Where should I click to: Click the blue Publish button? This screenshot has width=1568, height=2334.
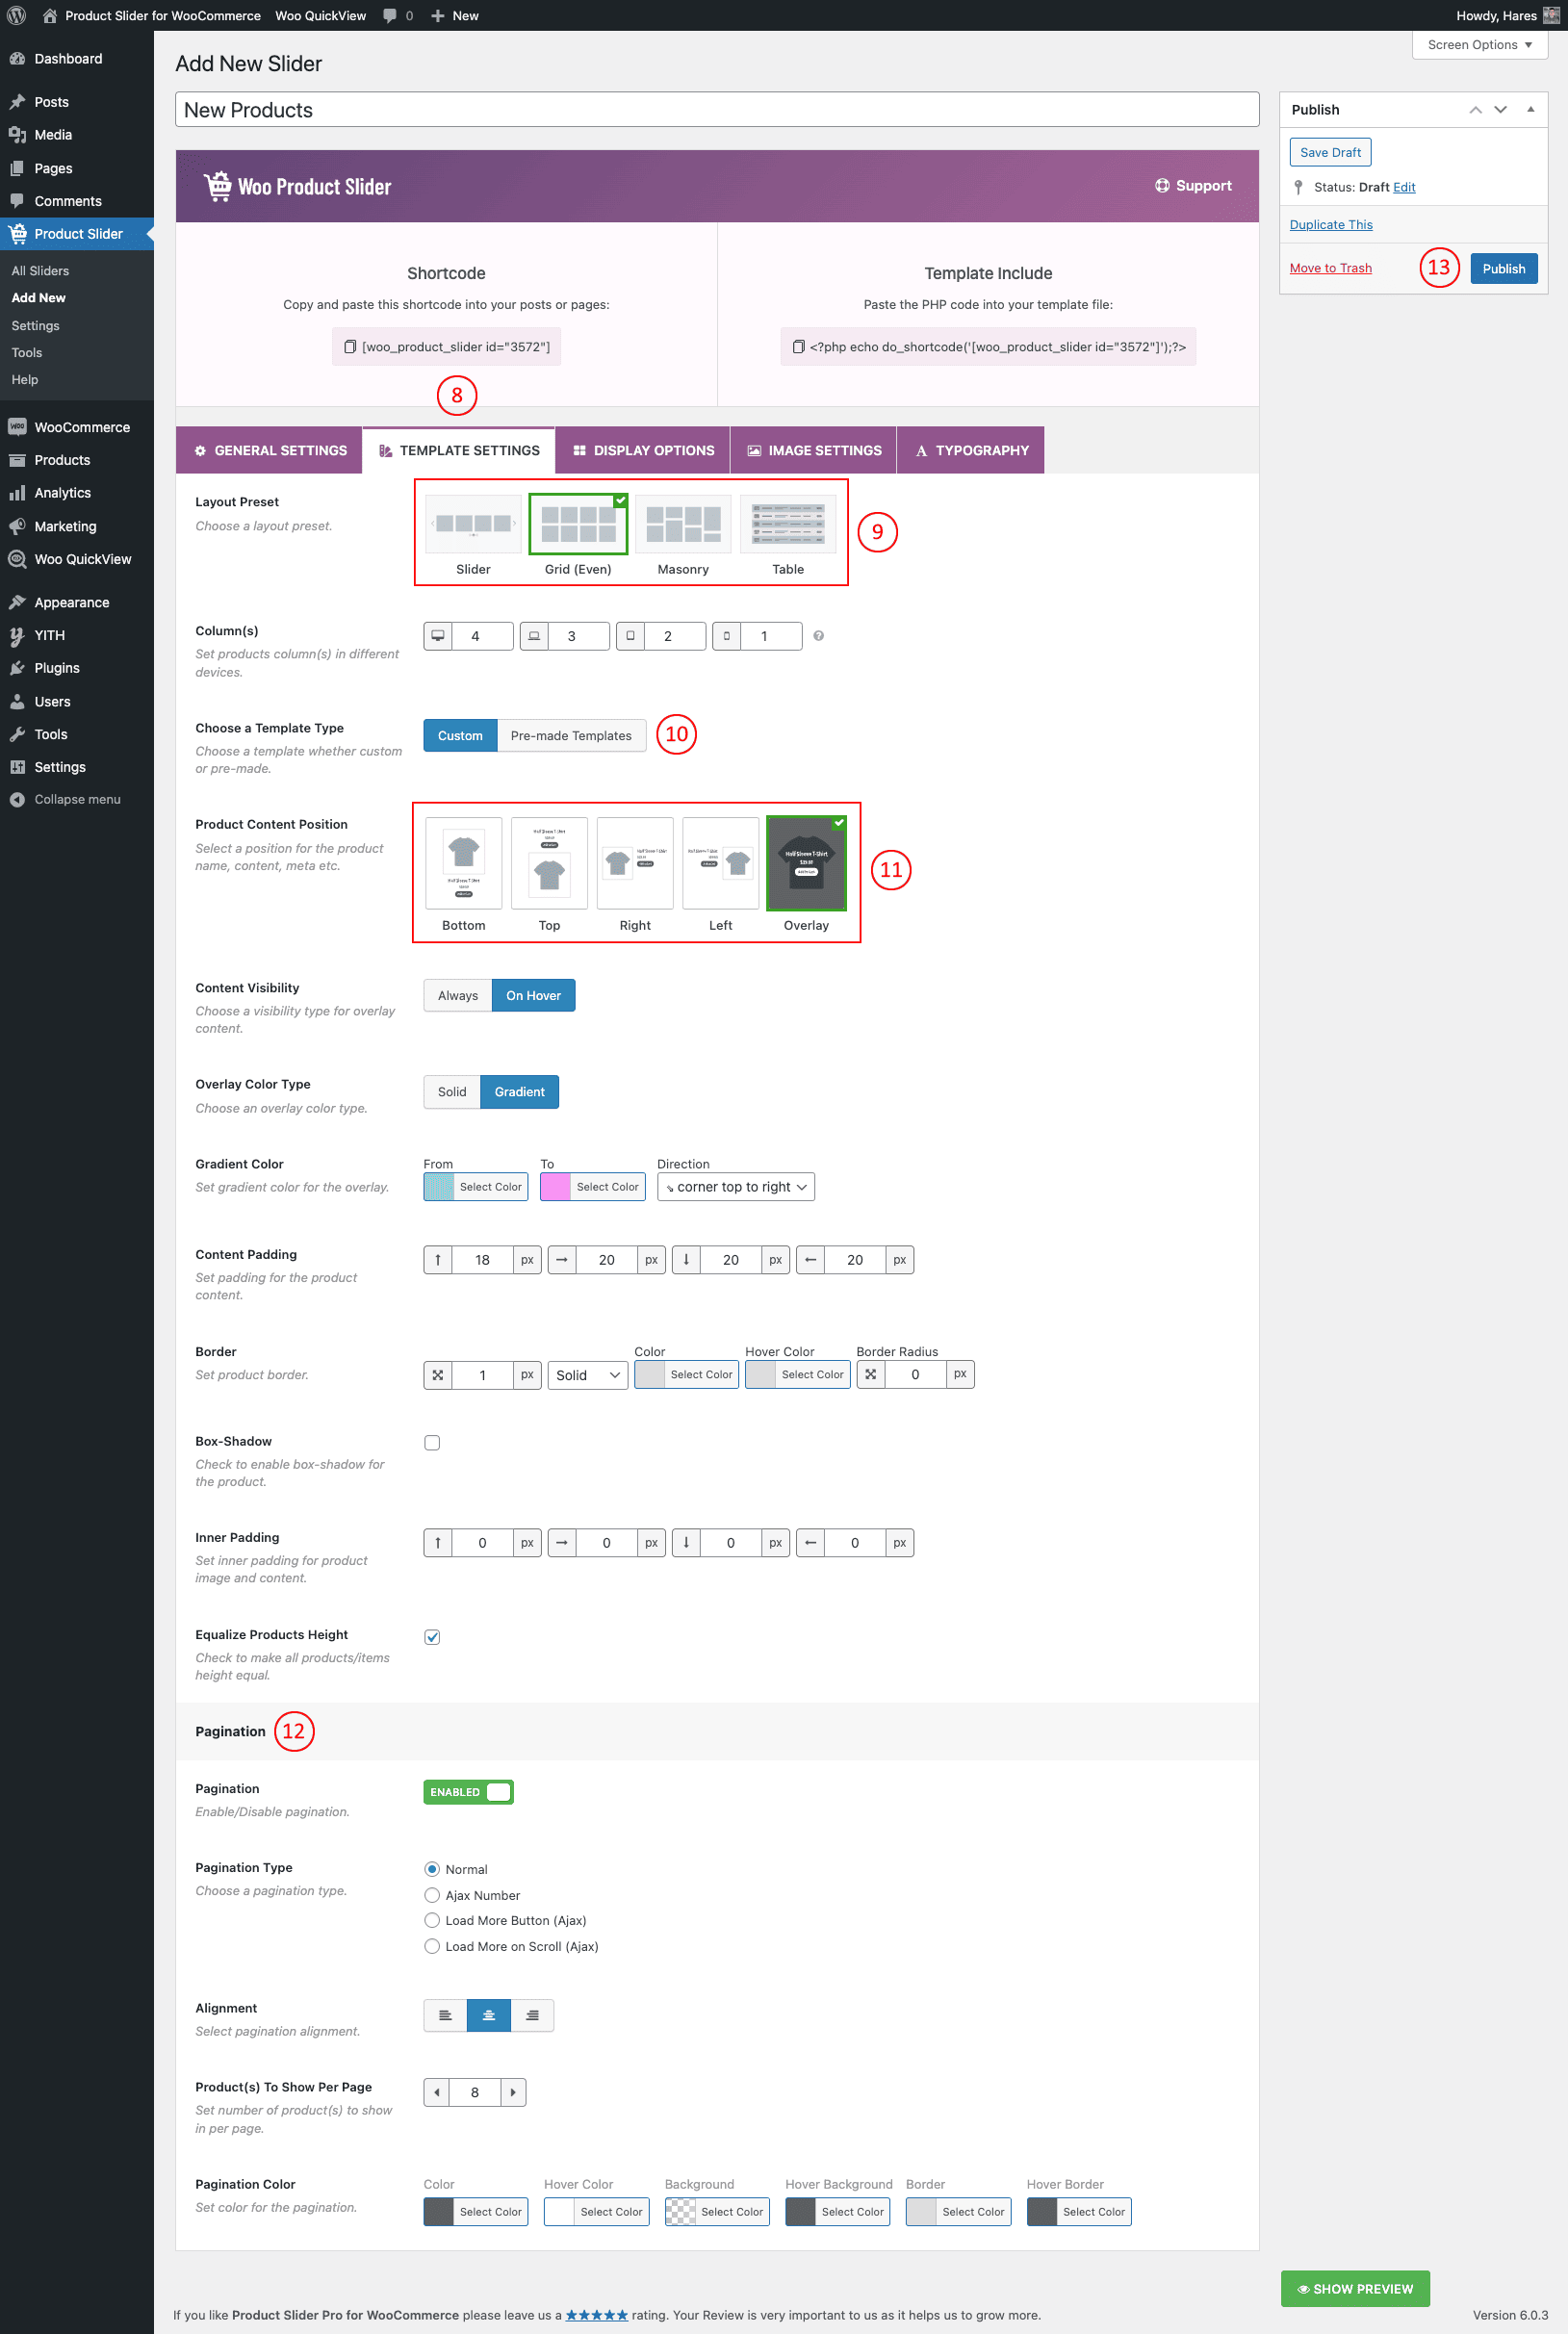tap(1502, 268)
